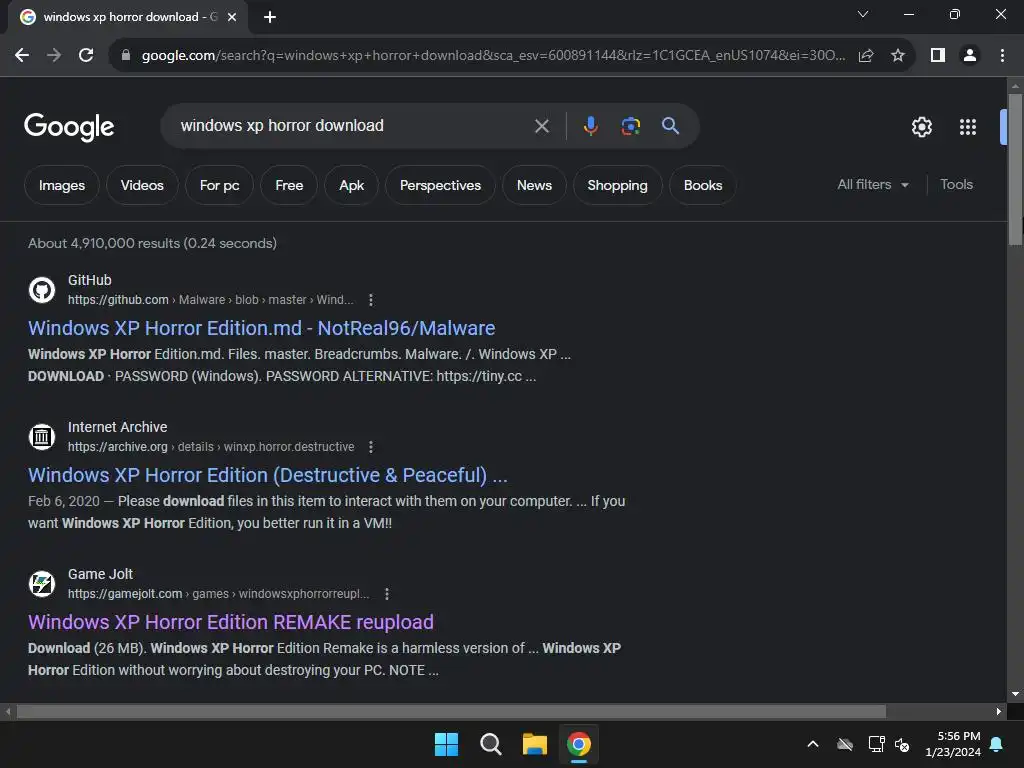The width and height of the screenshot is (1024, 768).
Task: Click the horizontal page scrollbar thumb
Action: [x=451, y=711]
